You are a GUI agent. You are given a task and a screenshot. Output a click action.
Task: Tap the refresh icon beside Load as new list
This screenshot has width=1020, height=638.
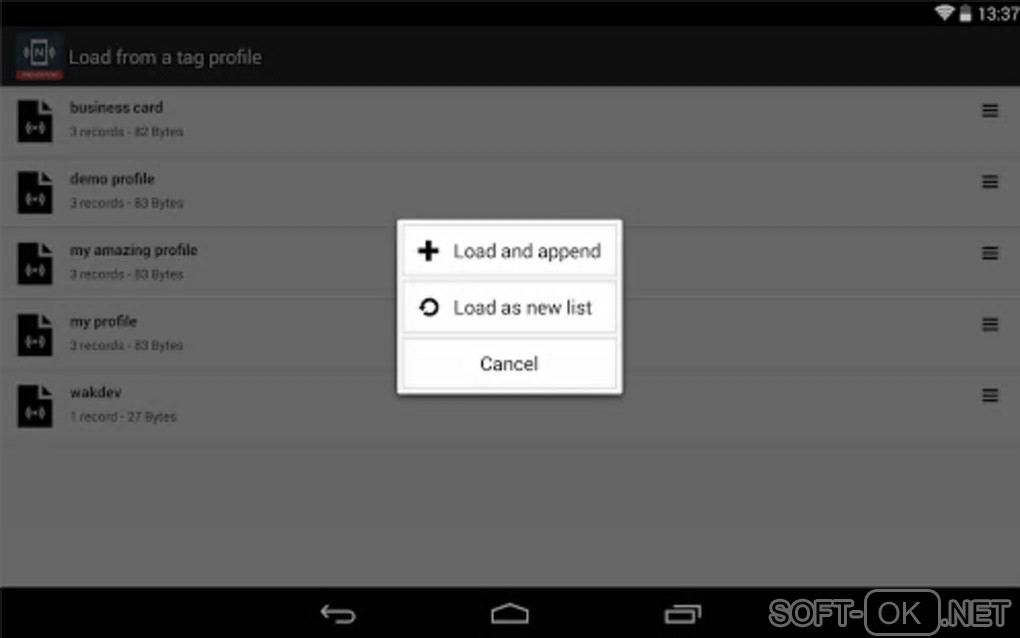click(x=429, y=307)
